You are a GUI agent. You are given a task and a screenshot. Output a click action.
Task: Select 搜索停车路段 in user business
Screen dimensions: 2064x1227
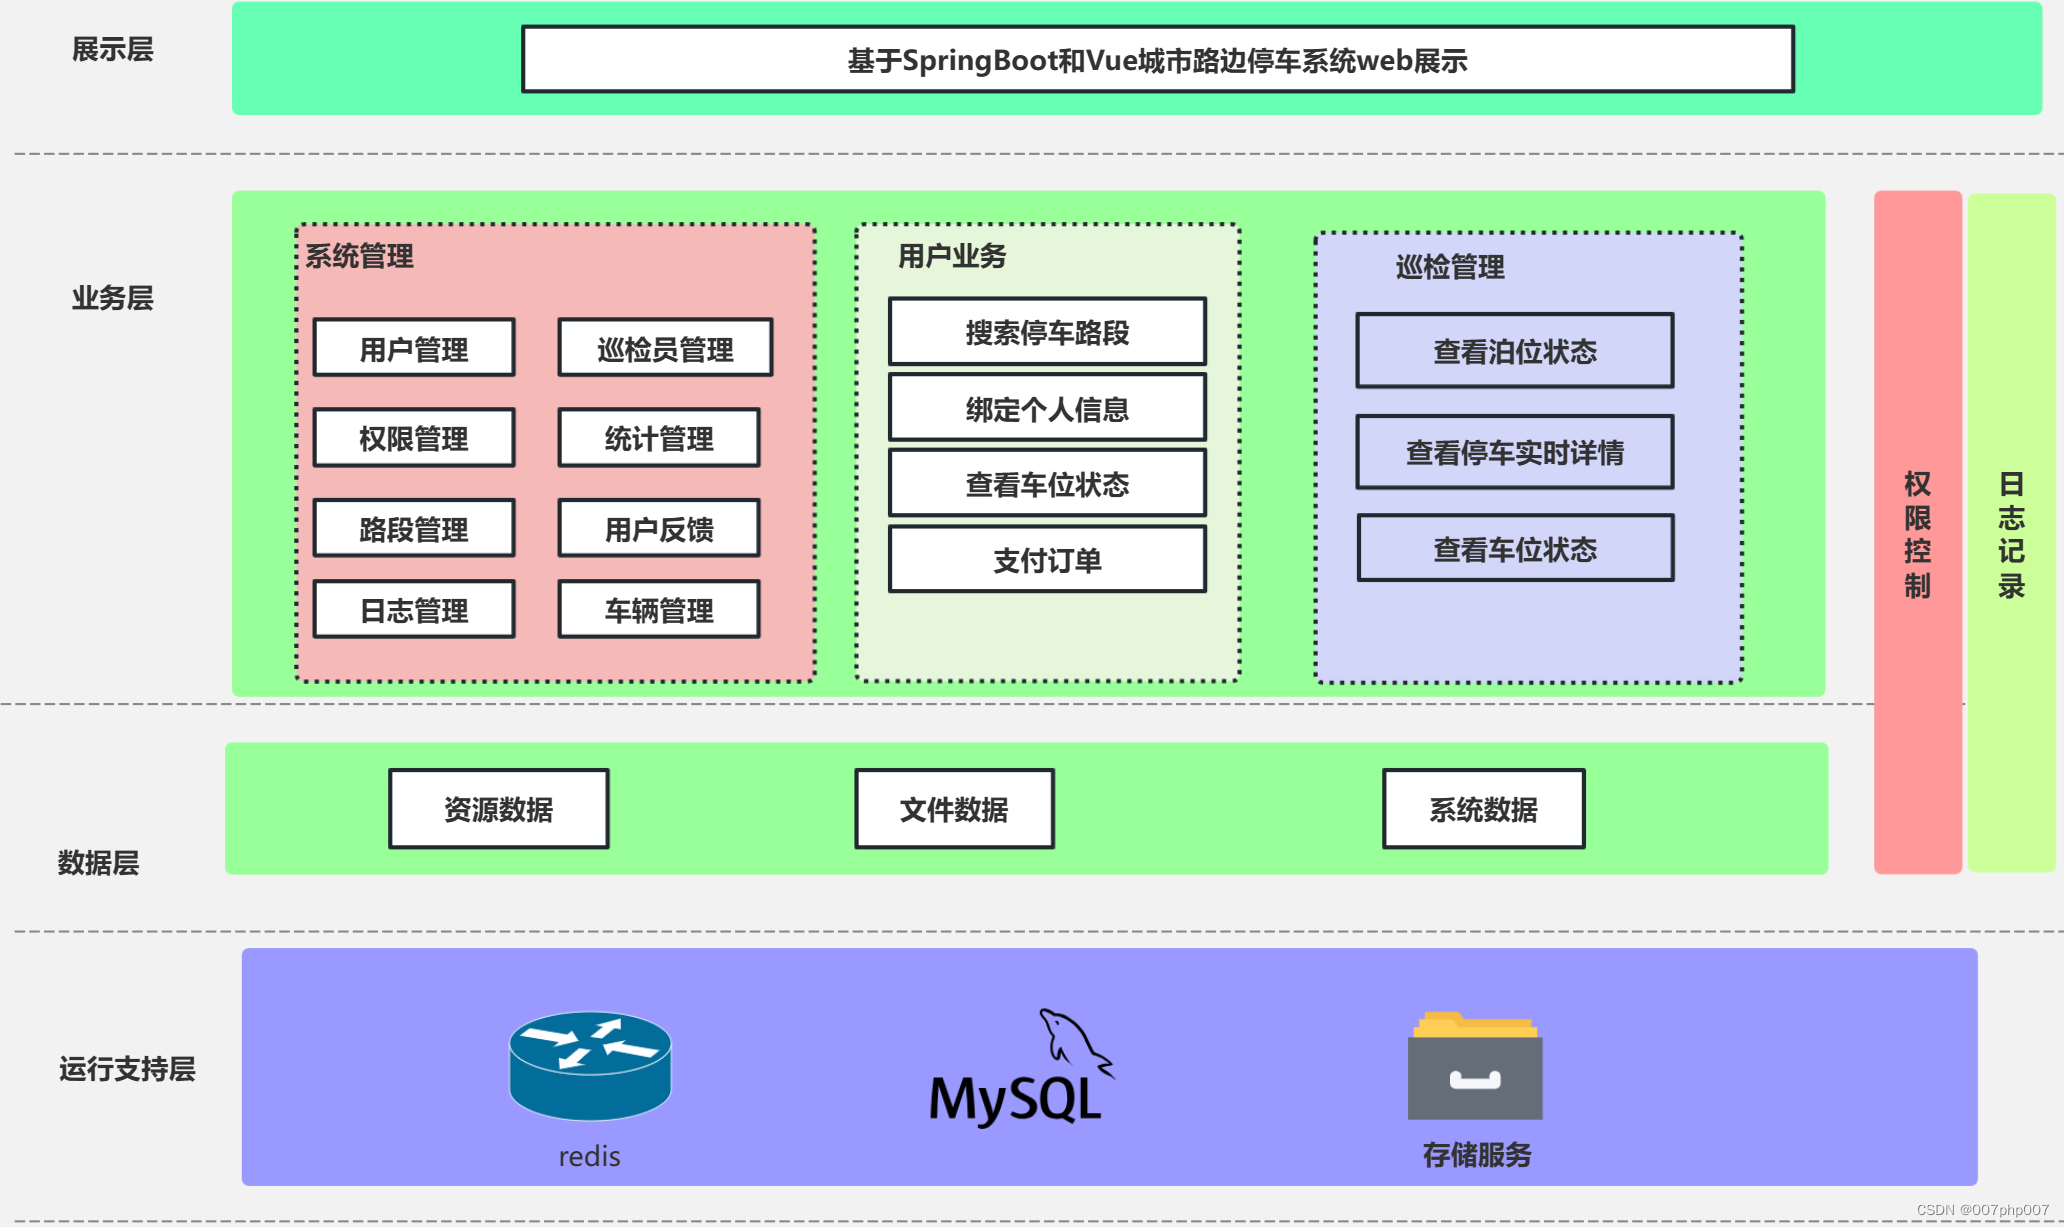[1047, 332]
